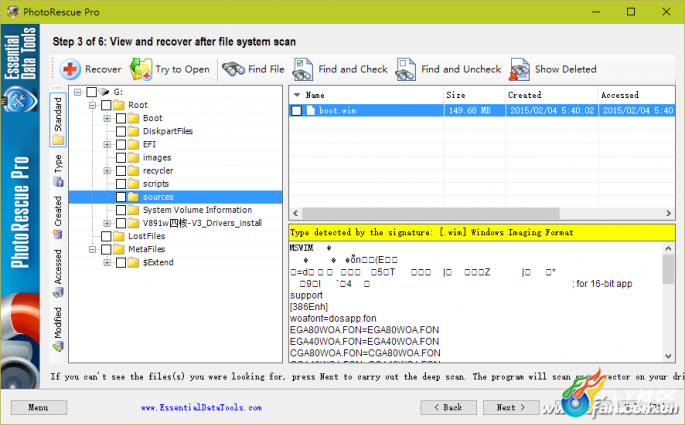Click the G: drive icon
This screenshot has height=425, width=685.
pos(104,92)
